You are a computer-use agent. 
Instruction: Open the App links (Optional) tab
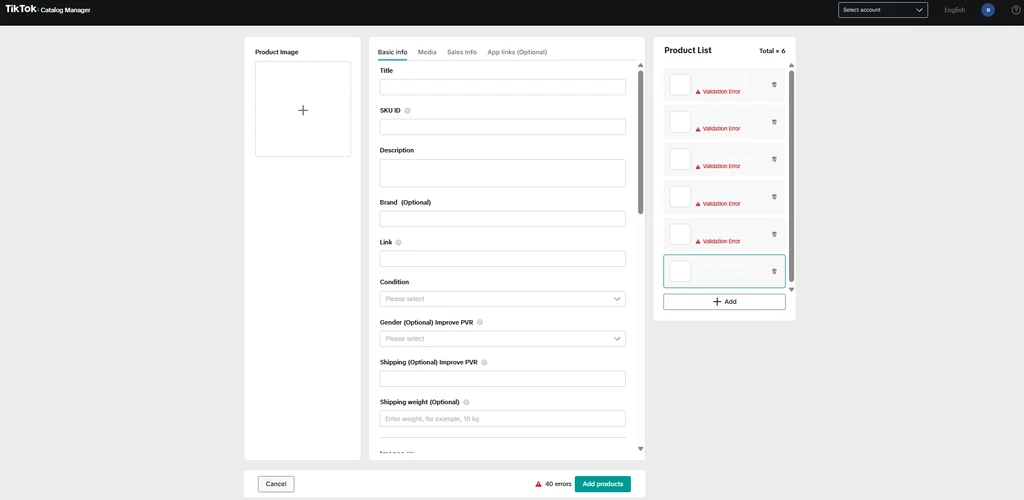(517, 52)
